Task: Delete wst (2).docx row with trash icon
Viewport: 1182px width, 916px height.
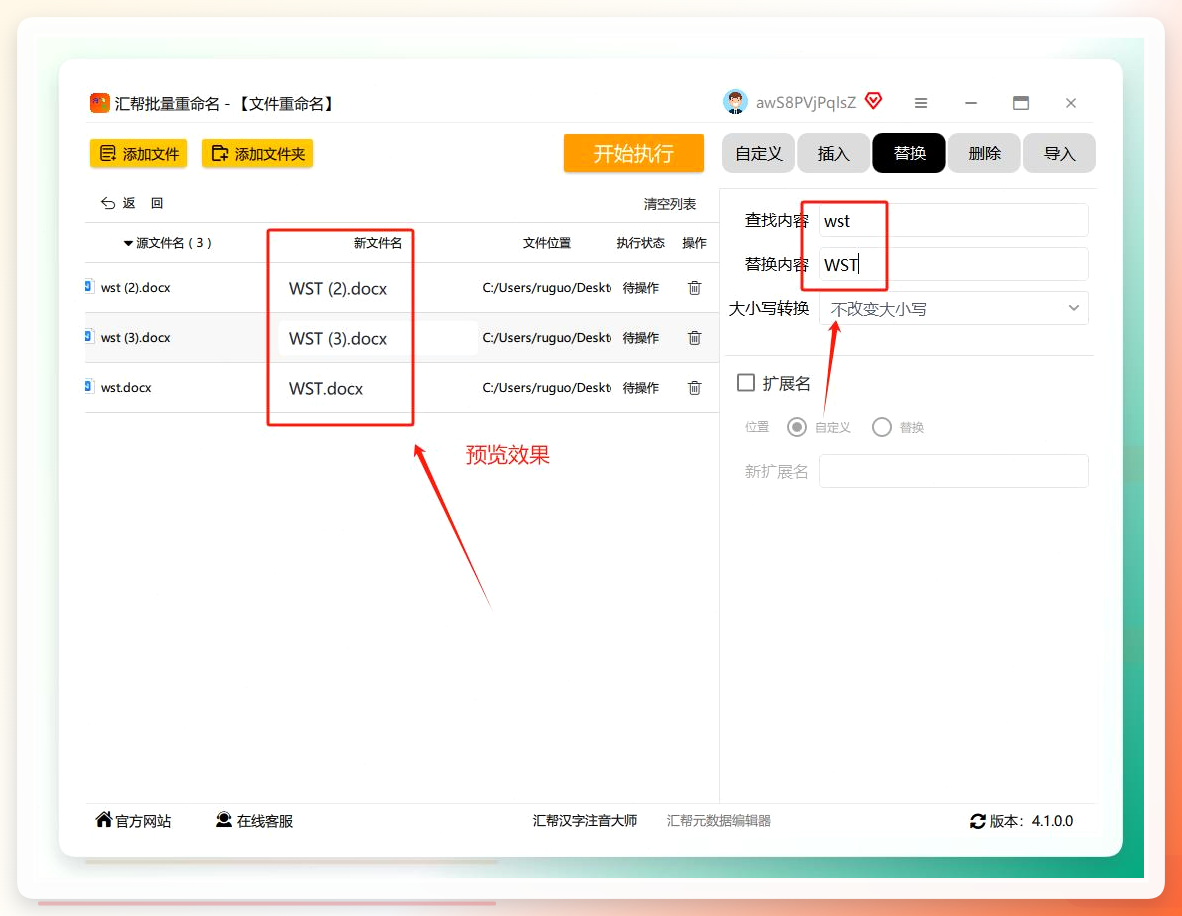Action: pos(694,288)
